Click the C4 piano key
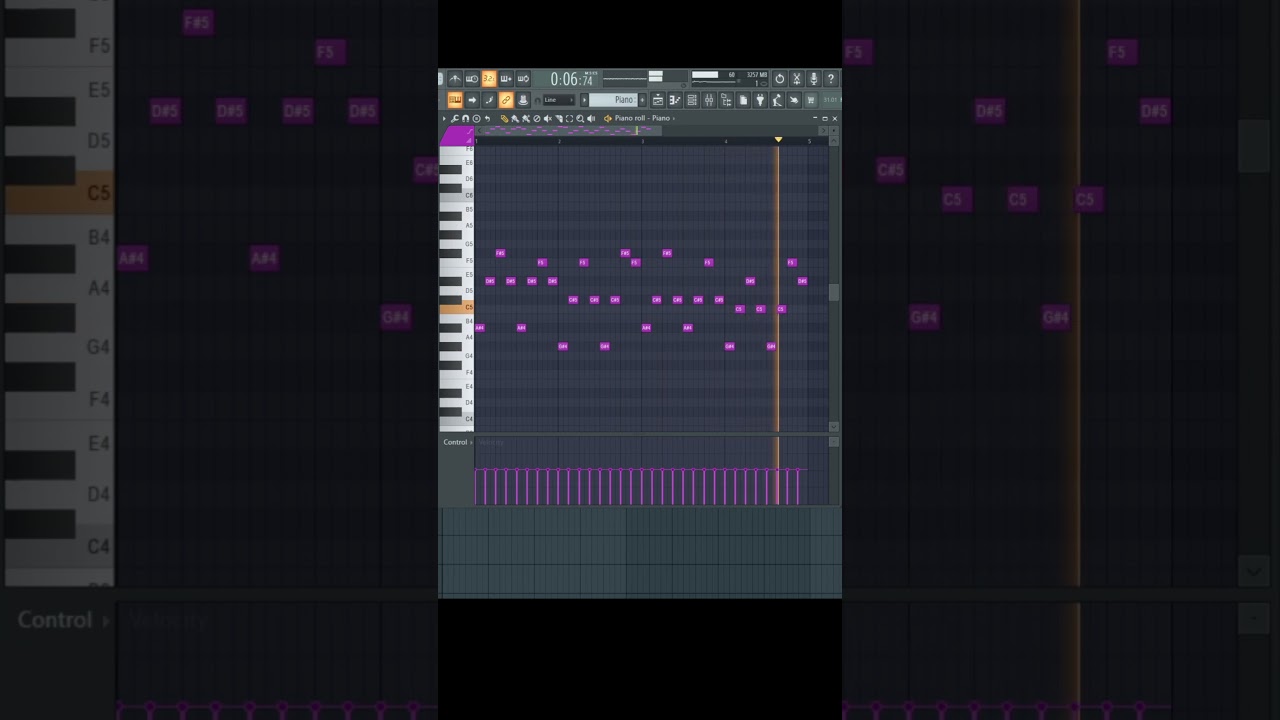 click(x=456, y=418)
